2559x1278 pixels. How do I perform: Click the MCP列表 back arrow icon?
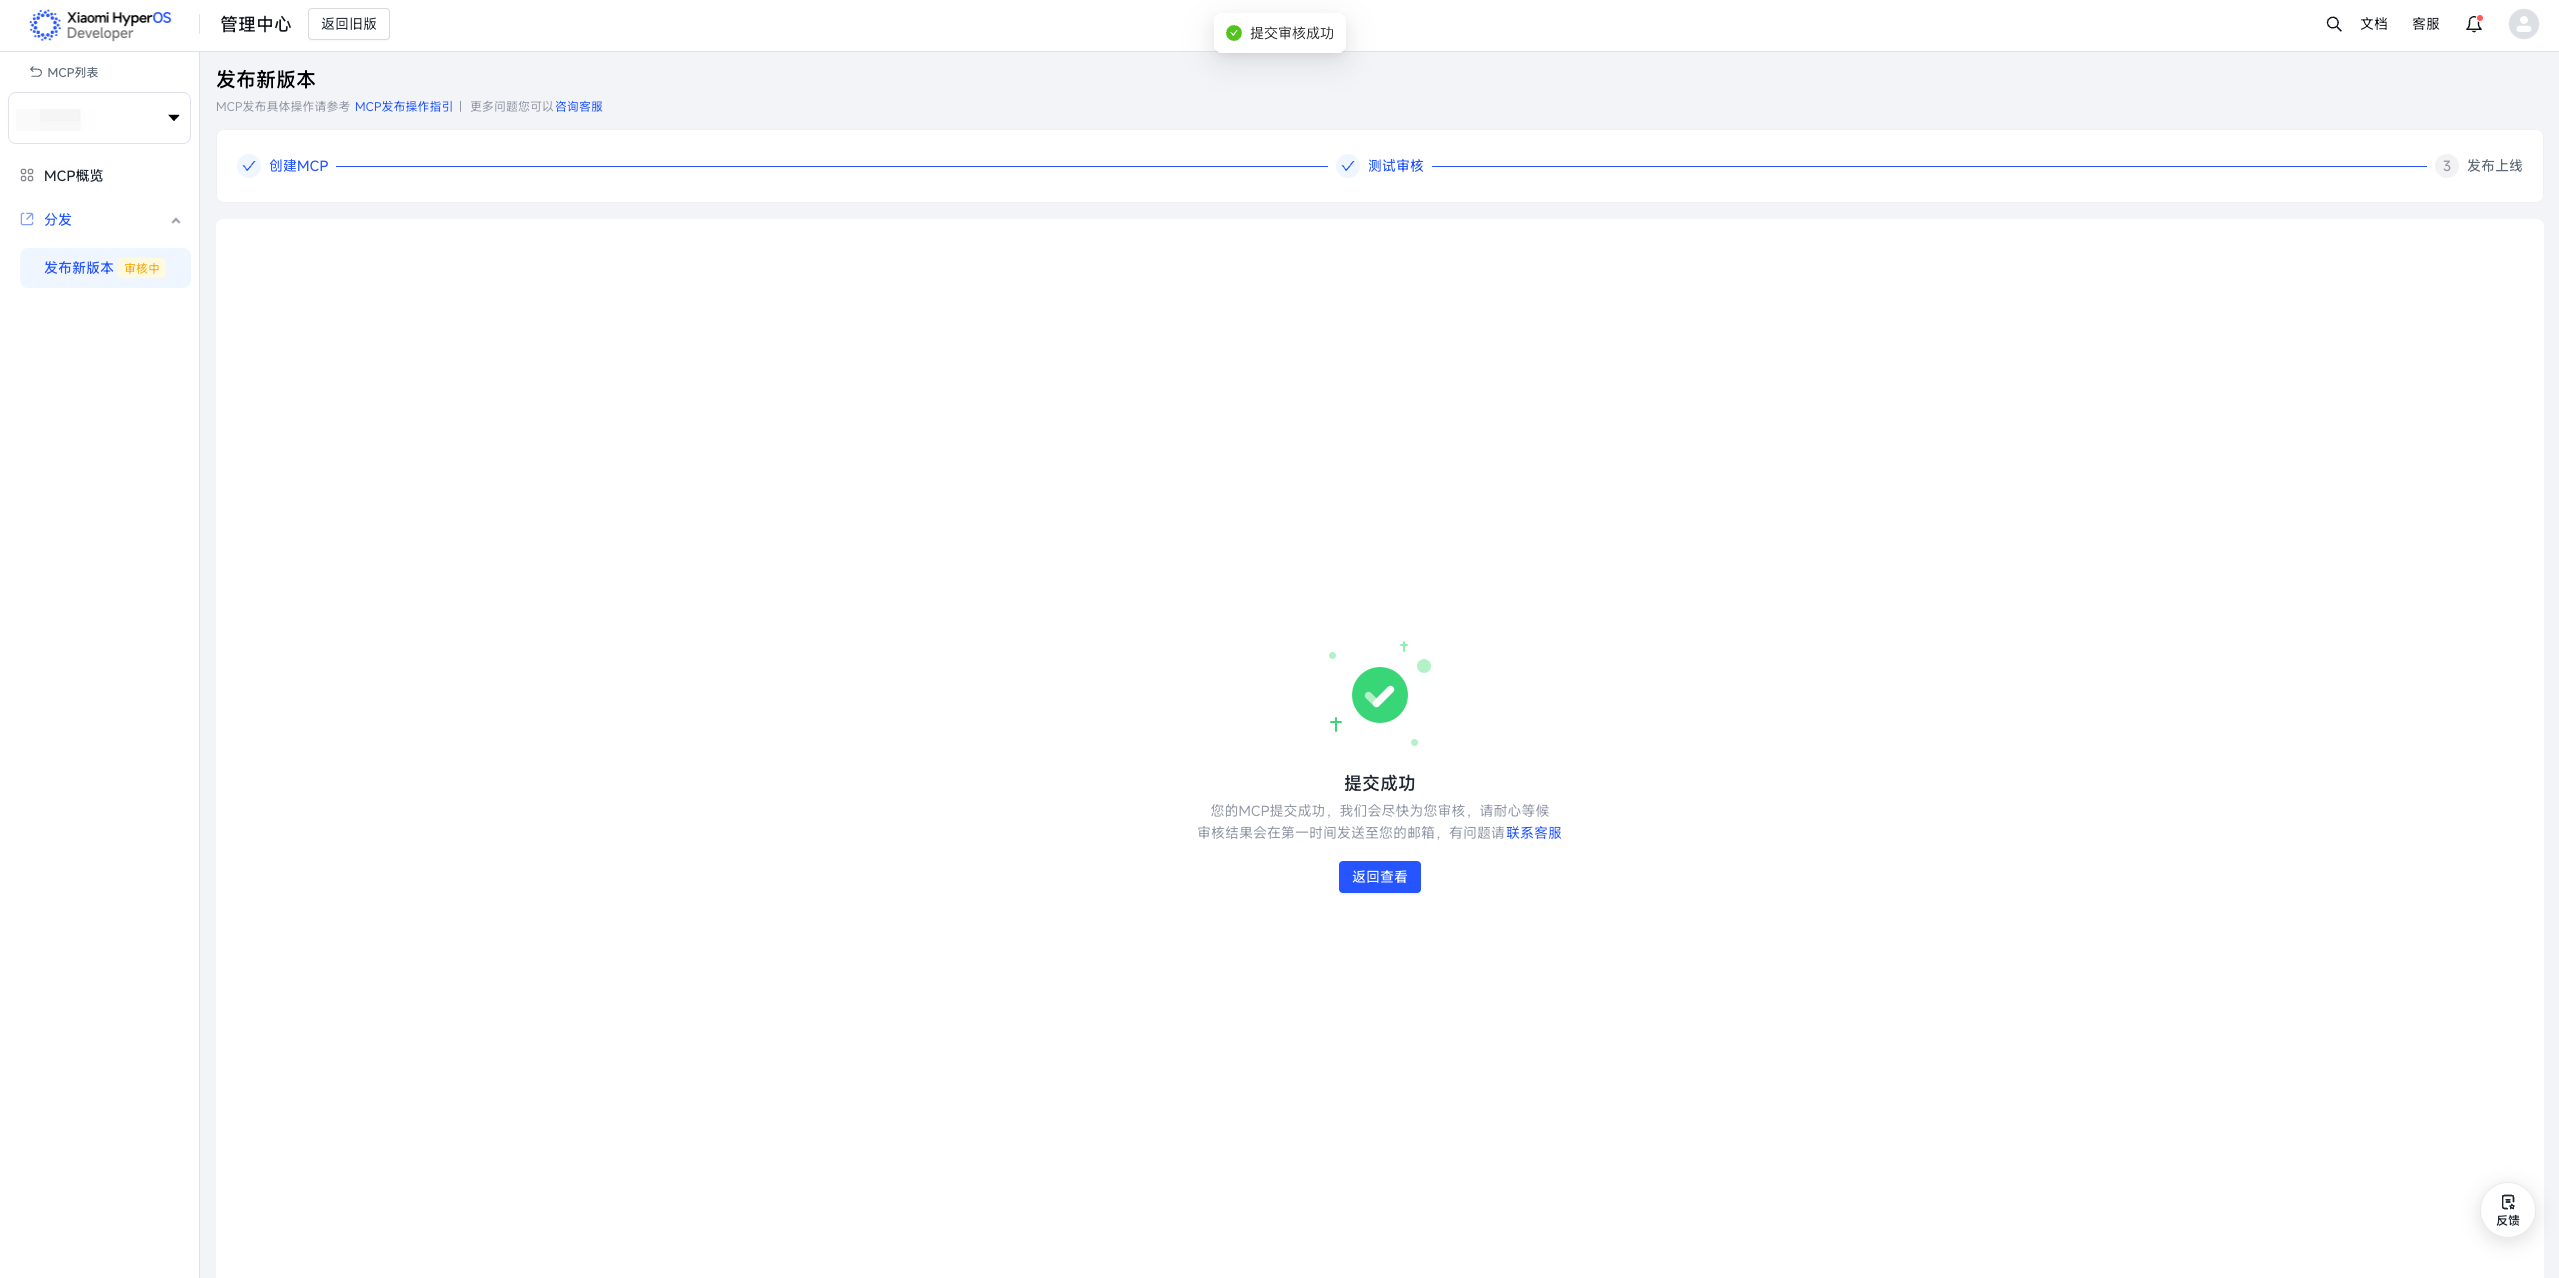(x=36, y=72)
